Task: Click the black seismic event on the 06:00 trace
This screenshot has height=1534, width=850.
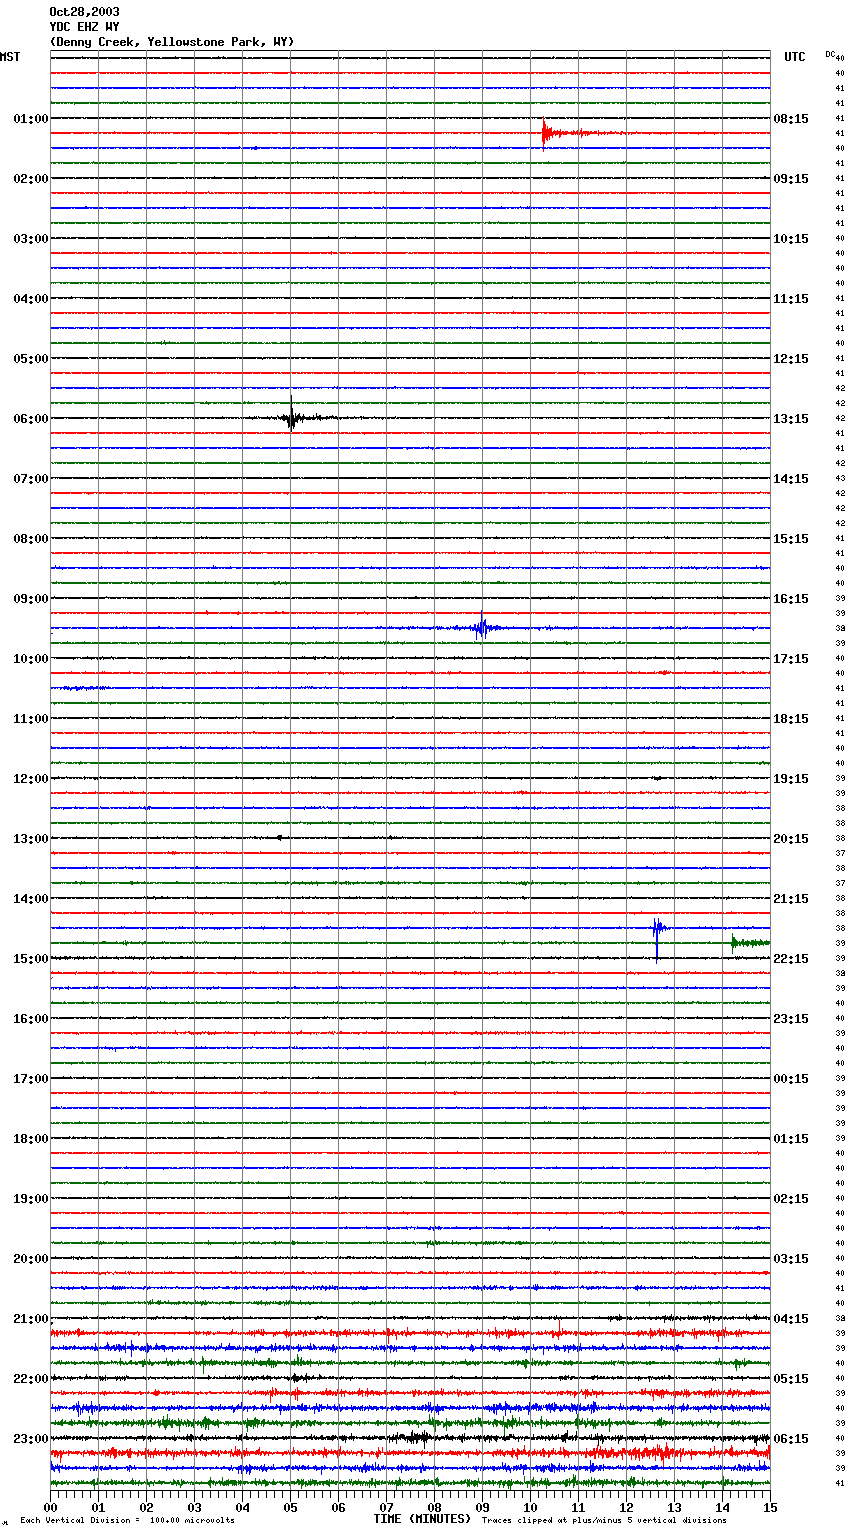Action: tap(291, 416)
